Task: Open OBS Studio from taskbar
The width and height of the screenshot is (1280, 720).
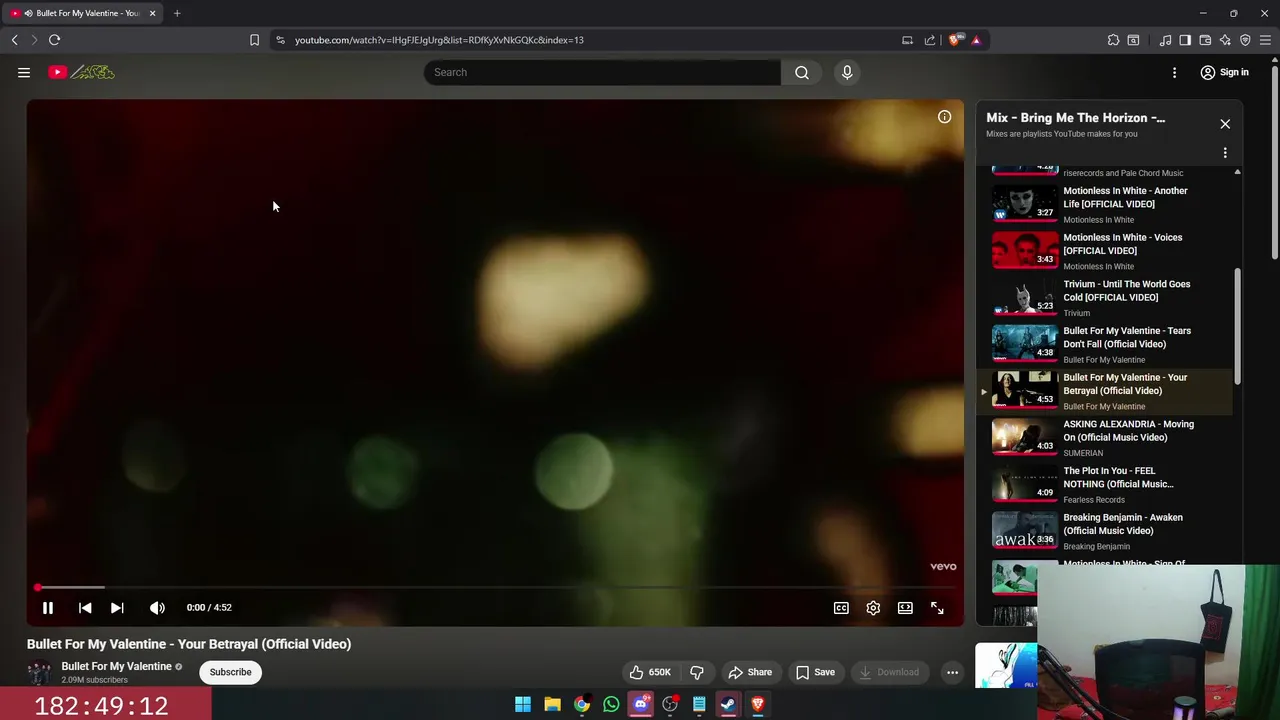Action: click(x=670, y=704)
